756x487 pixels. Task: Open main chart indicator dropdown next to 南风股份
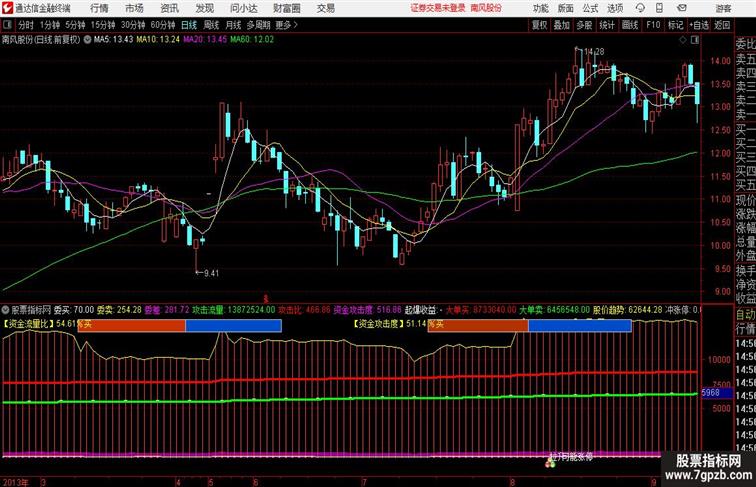coord(87,40)
